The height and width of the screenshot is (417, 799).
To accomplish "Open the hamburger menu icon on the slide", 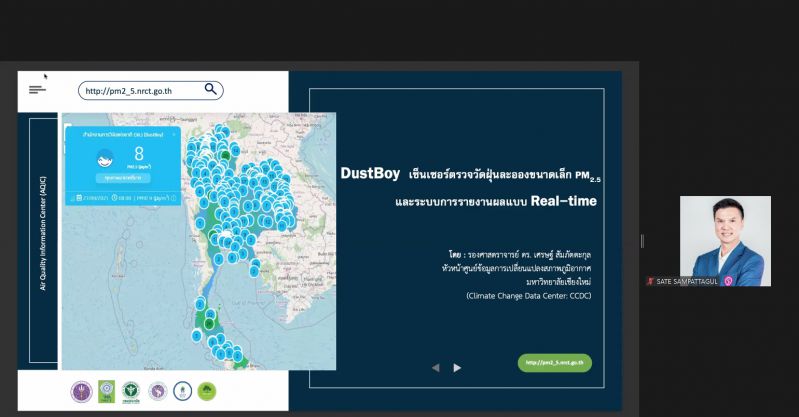I will click(37, 90).
